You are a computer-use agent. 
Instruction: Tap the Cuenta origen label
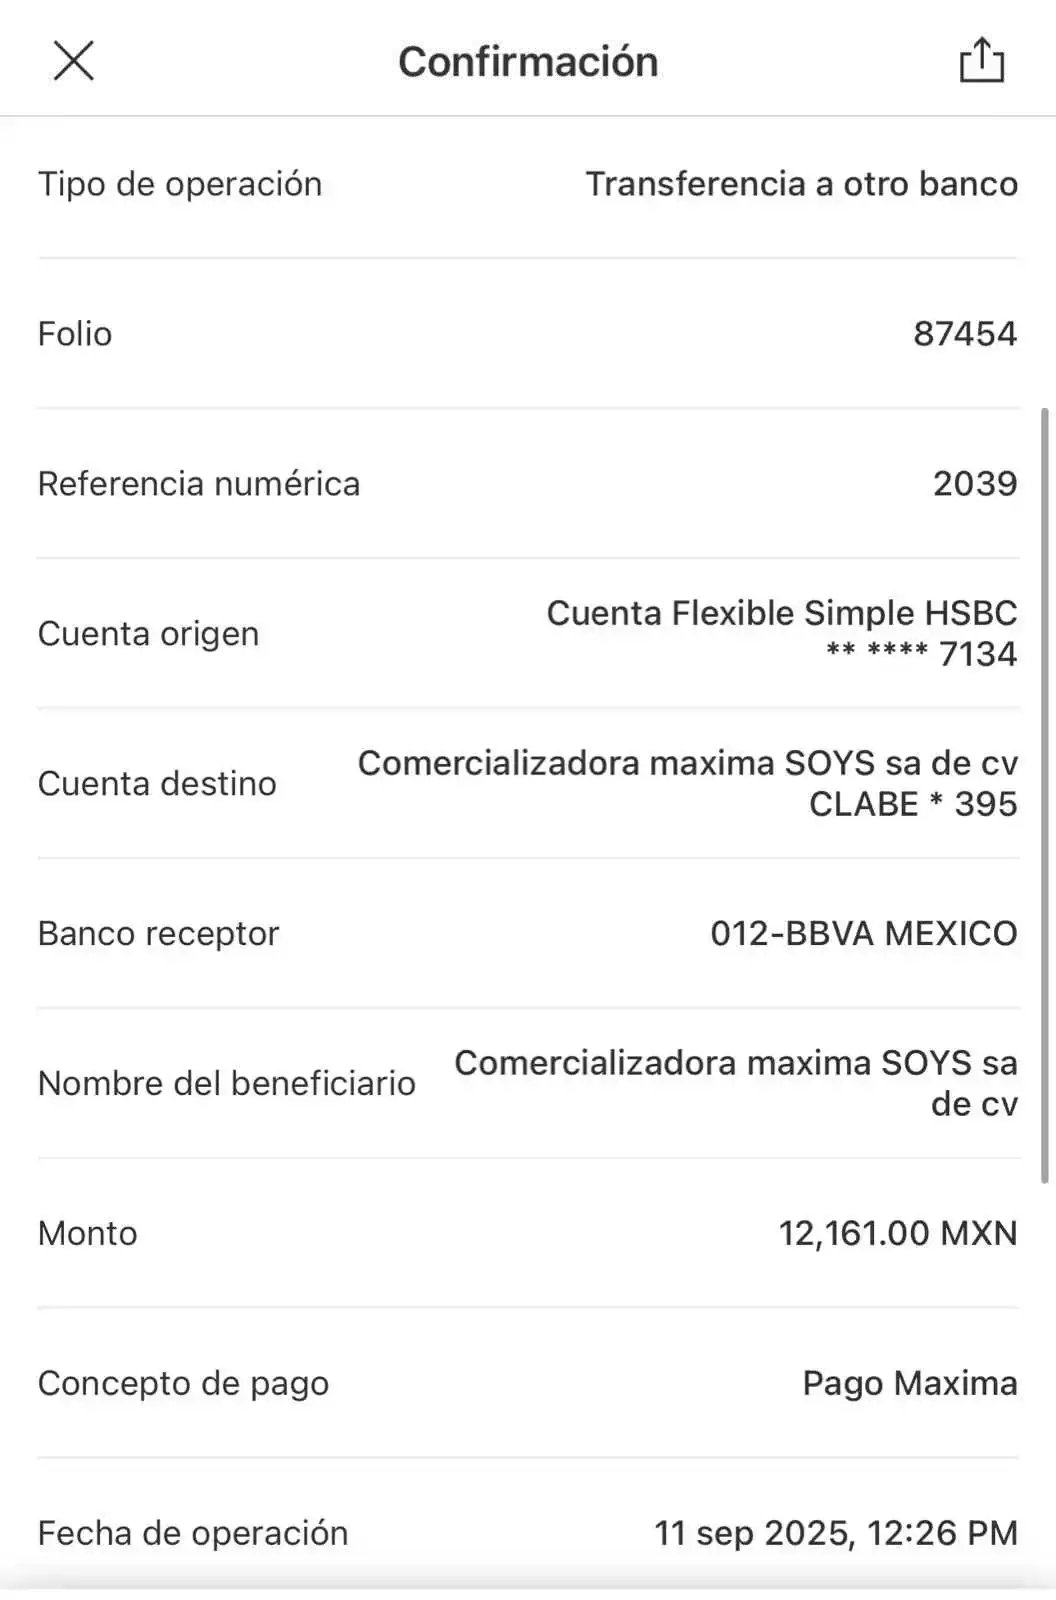click(148, 634)
